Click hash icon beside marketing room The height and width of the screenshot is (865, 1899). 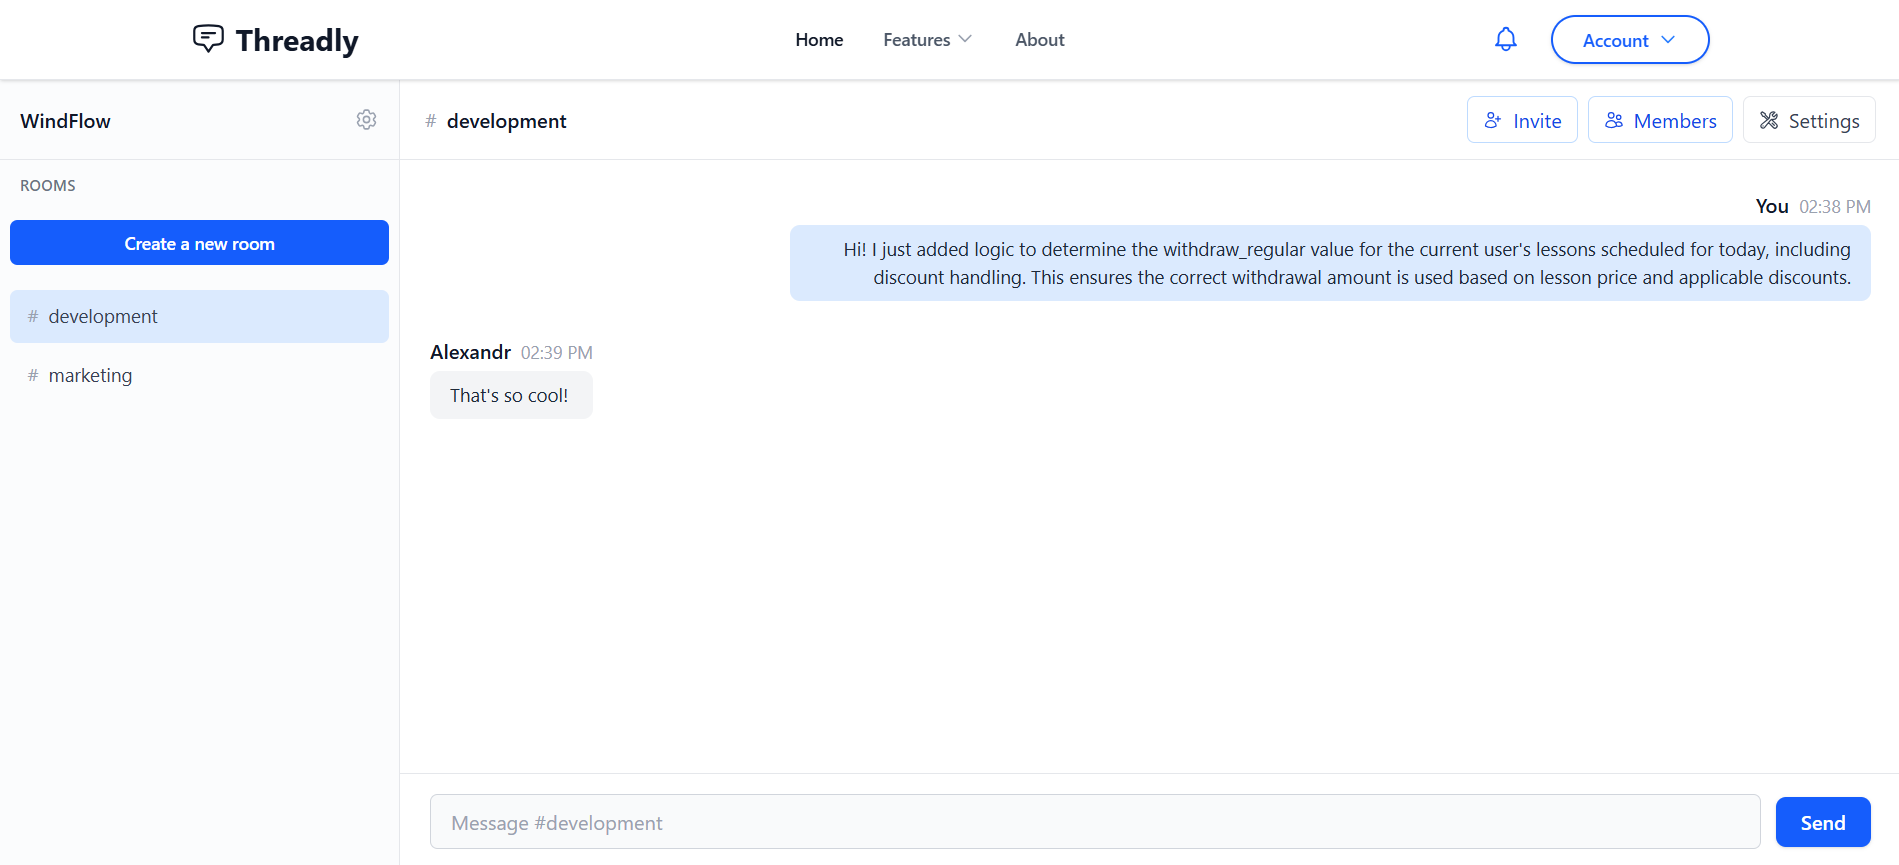[x=33, y=376]
